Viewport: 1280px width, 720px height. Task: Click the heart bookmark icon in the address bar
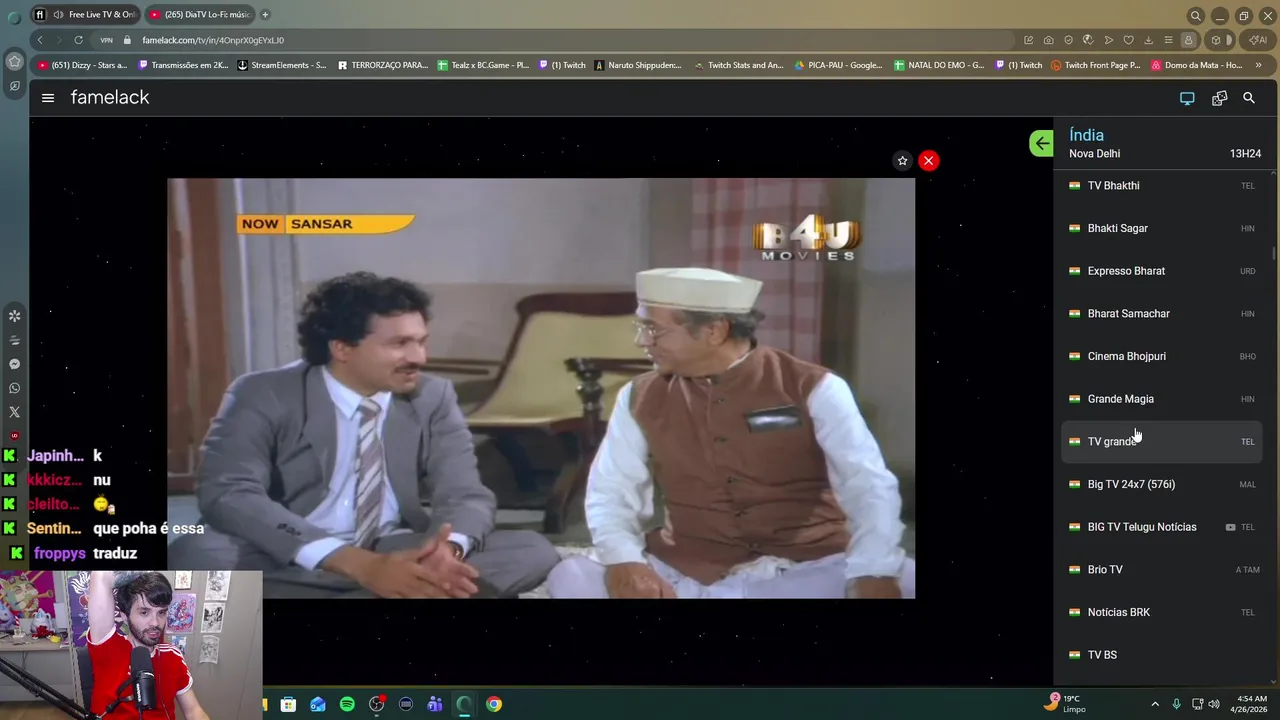point(1128,40)
